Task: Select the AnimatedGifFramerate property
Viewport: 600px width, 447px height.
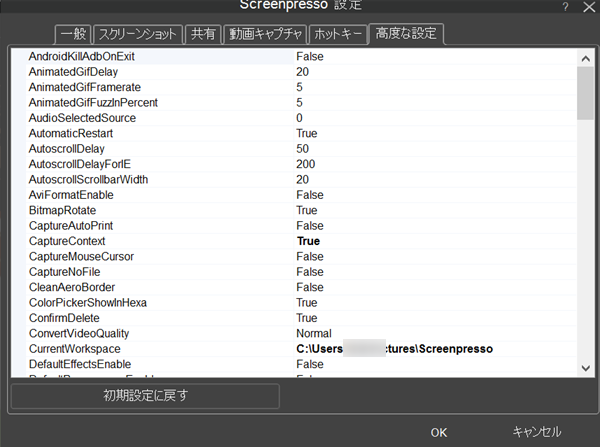Action: (x=85, y=87)
